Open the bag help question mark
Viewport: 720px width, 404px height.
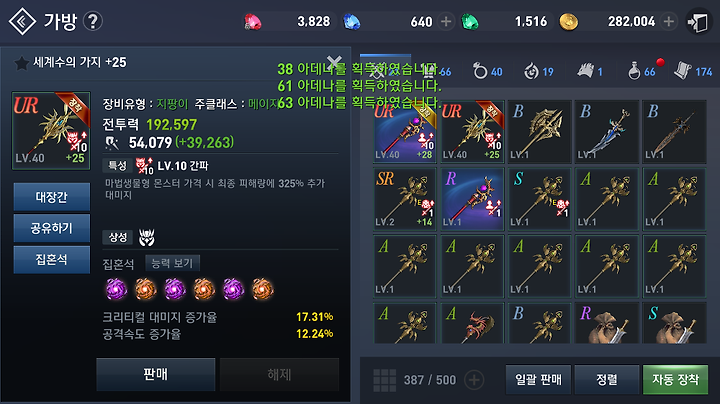93,22
